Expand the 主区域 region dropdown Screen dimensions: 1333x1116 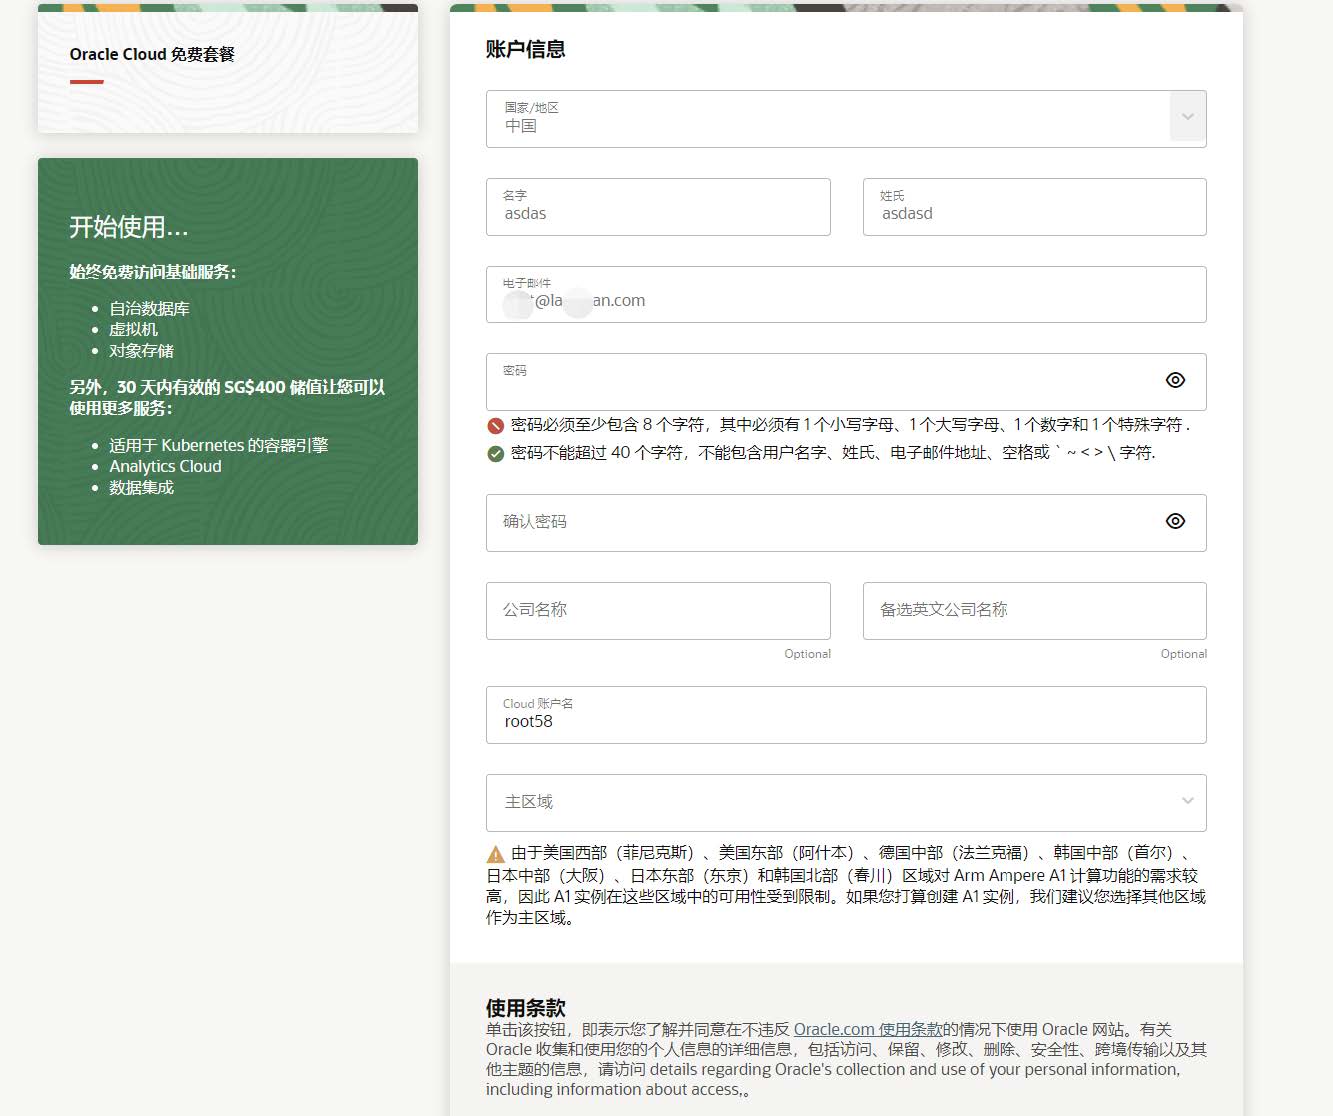[1187, 801]
